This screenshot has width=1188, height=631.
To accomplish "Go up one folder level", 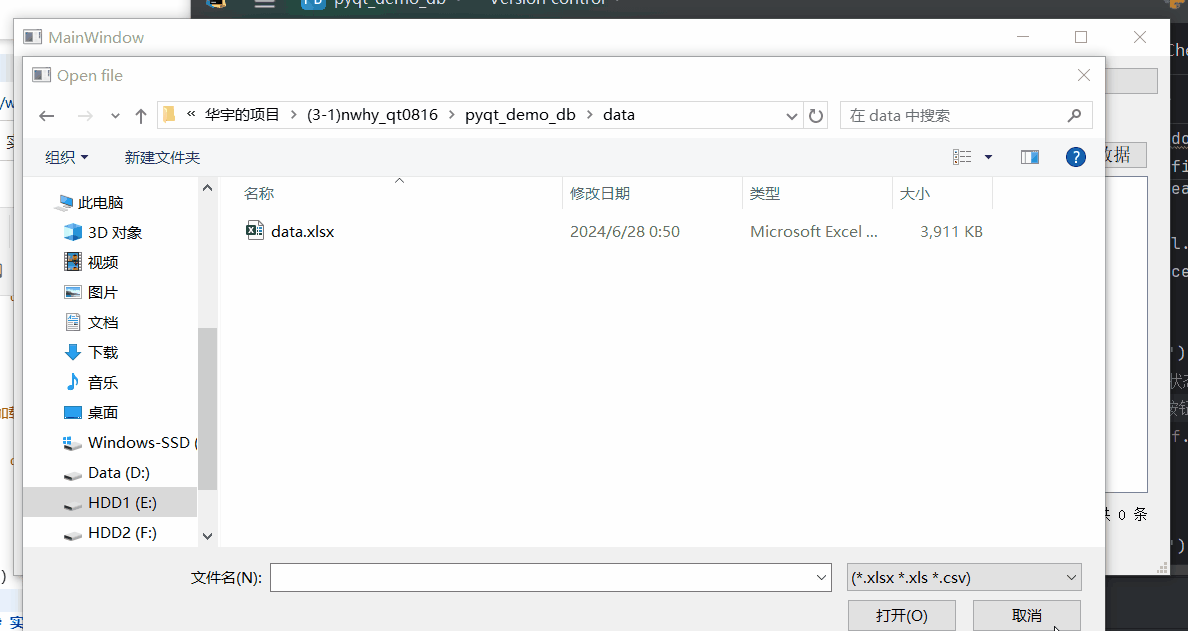I will [140, 116].
